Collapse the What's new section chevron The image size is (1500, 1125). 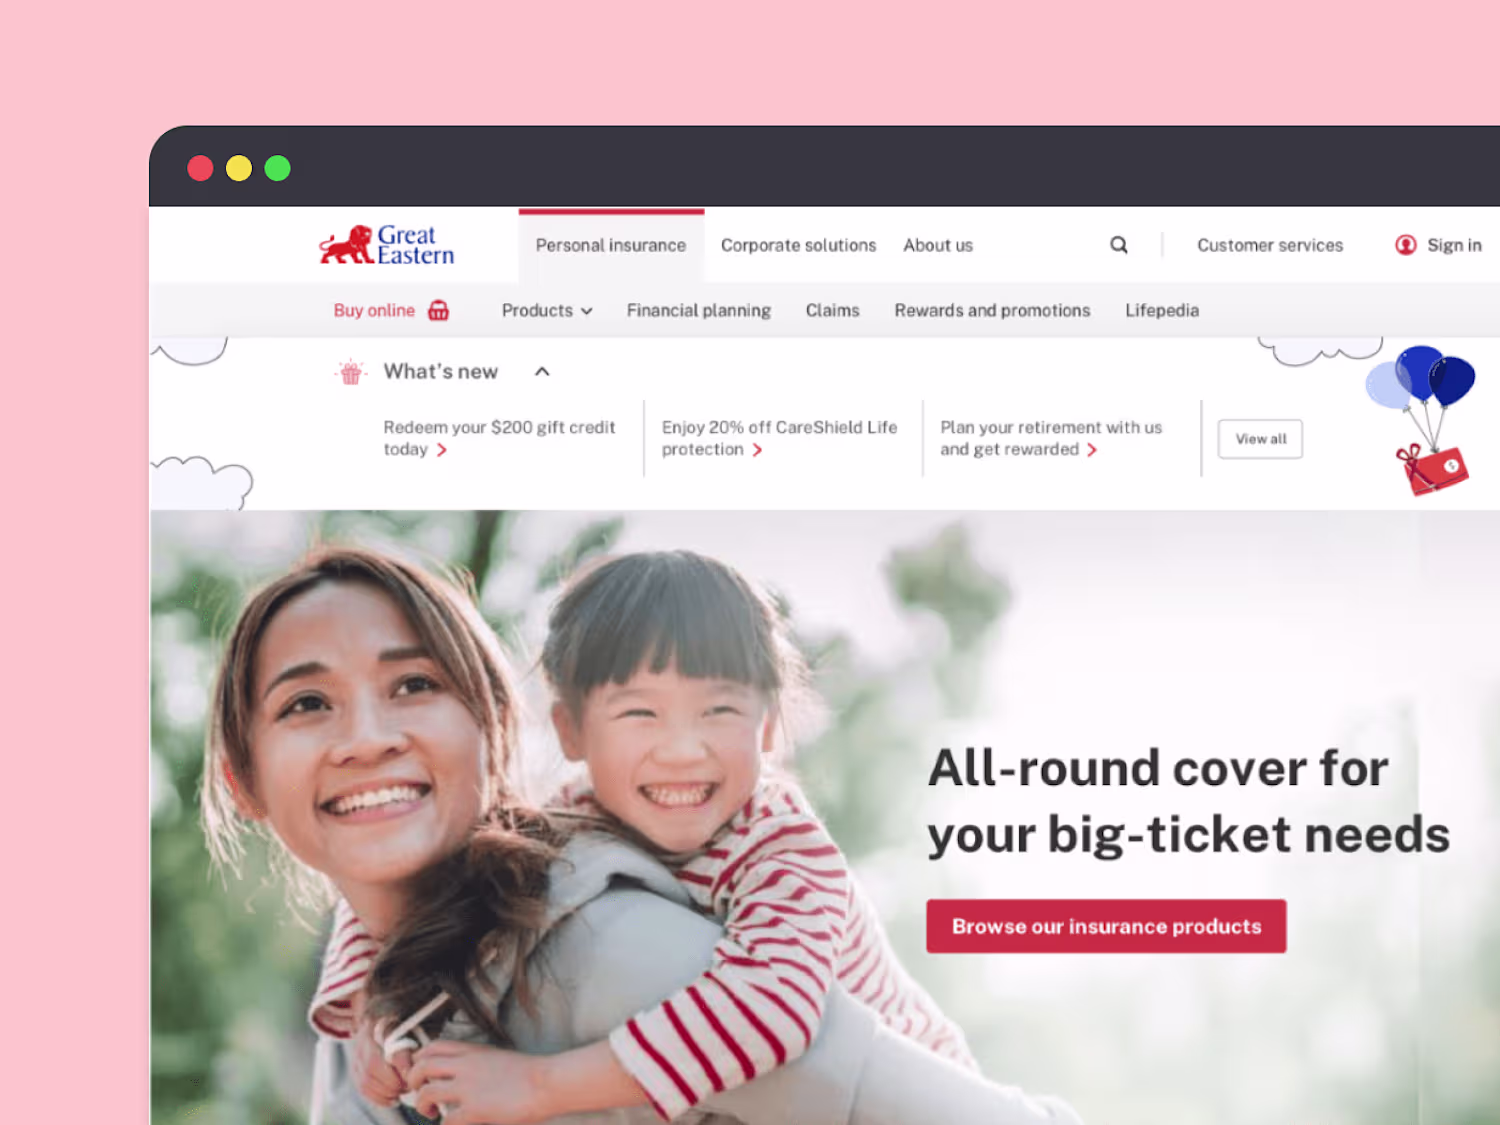pos(542,372)
